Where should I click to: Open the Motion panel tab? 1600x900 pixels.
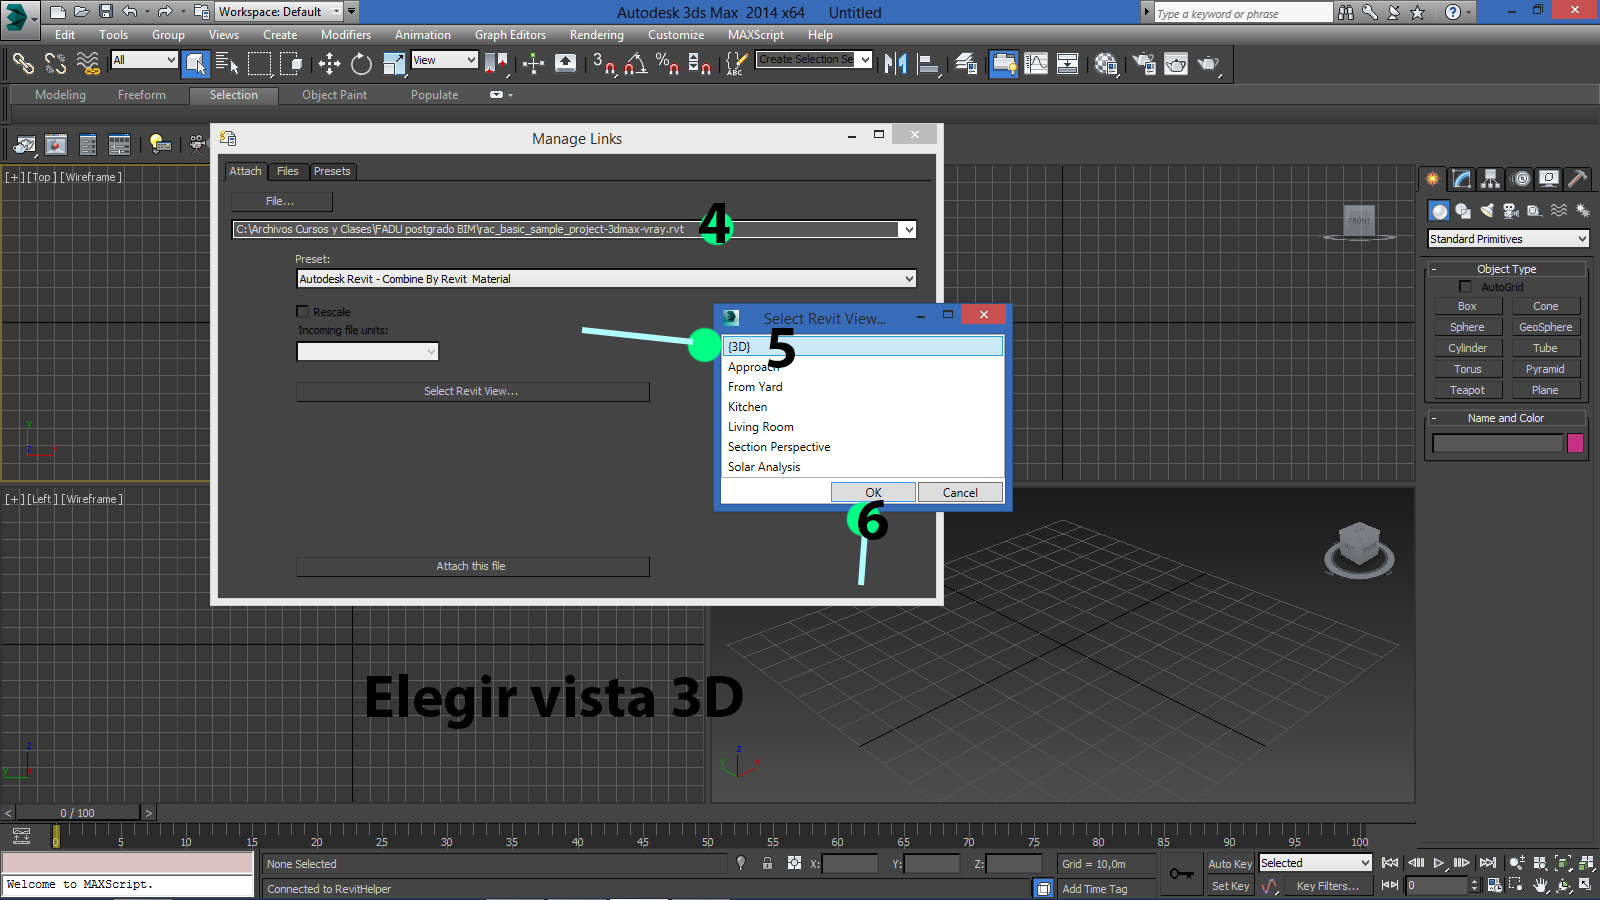[1520, 179]
